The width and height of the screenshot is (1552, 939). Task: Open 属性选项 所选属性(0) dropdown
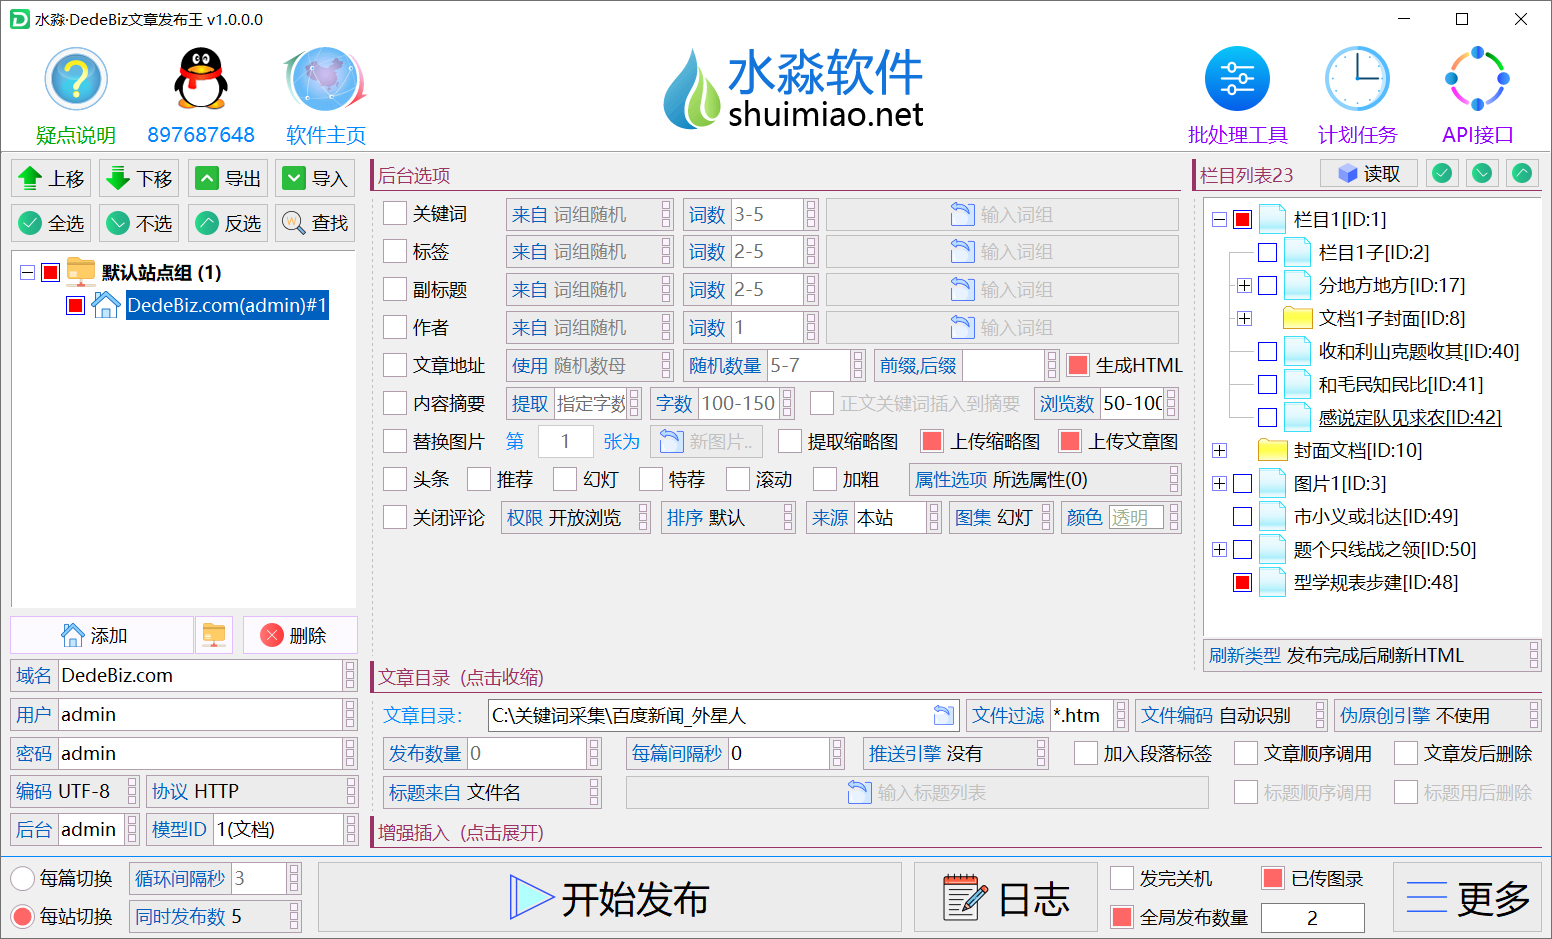[x=1046, y=480]
